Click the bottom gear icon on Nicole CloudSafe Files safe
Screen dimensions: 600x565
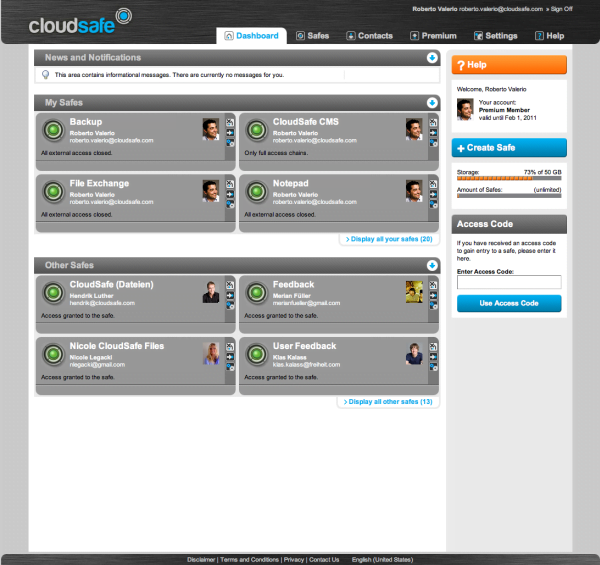coord(230,367)
